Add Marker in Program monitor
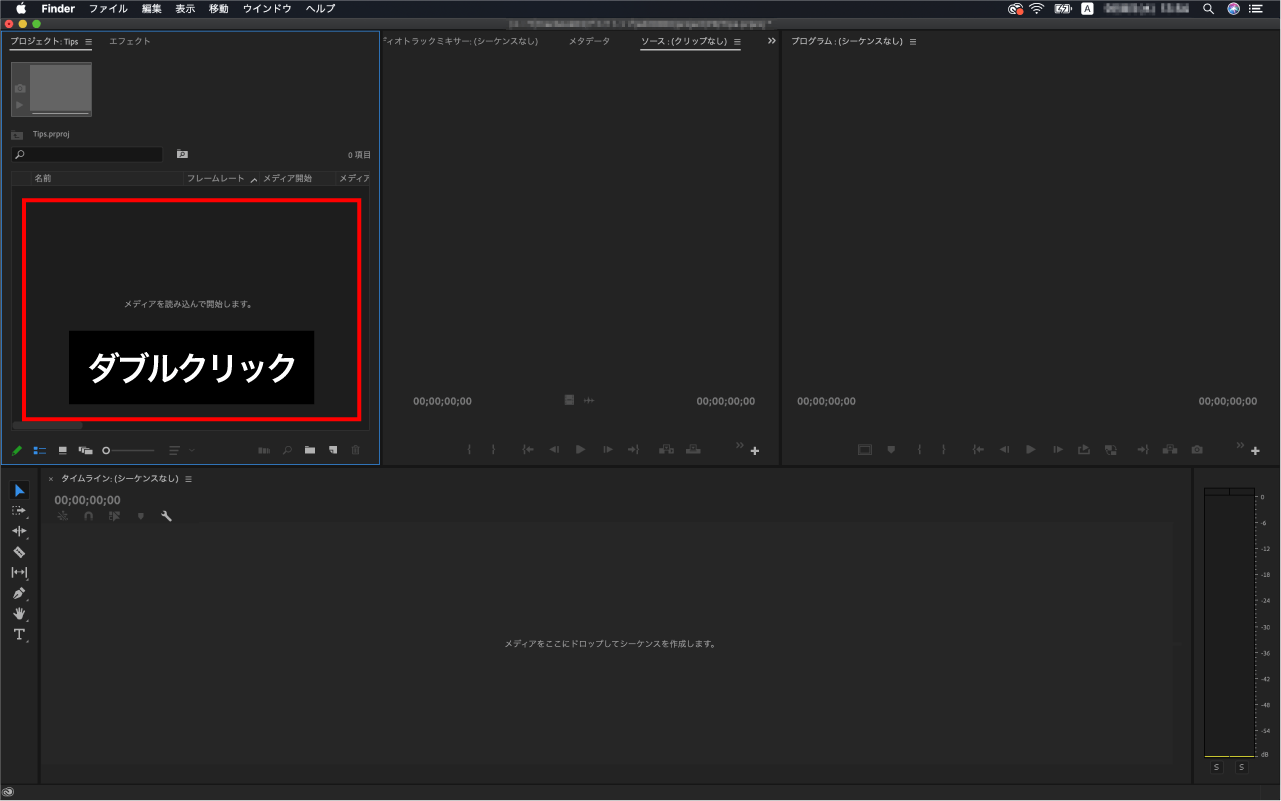The image size is (1281, 801). tap(891, 450)
